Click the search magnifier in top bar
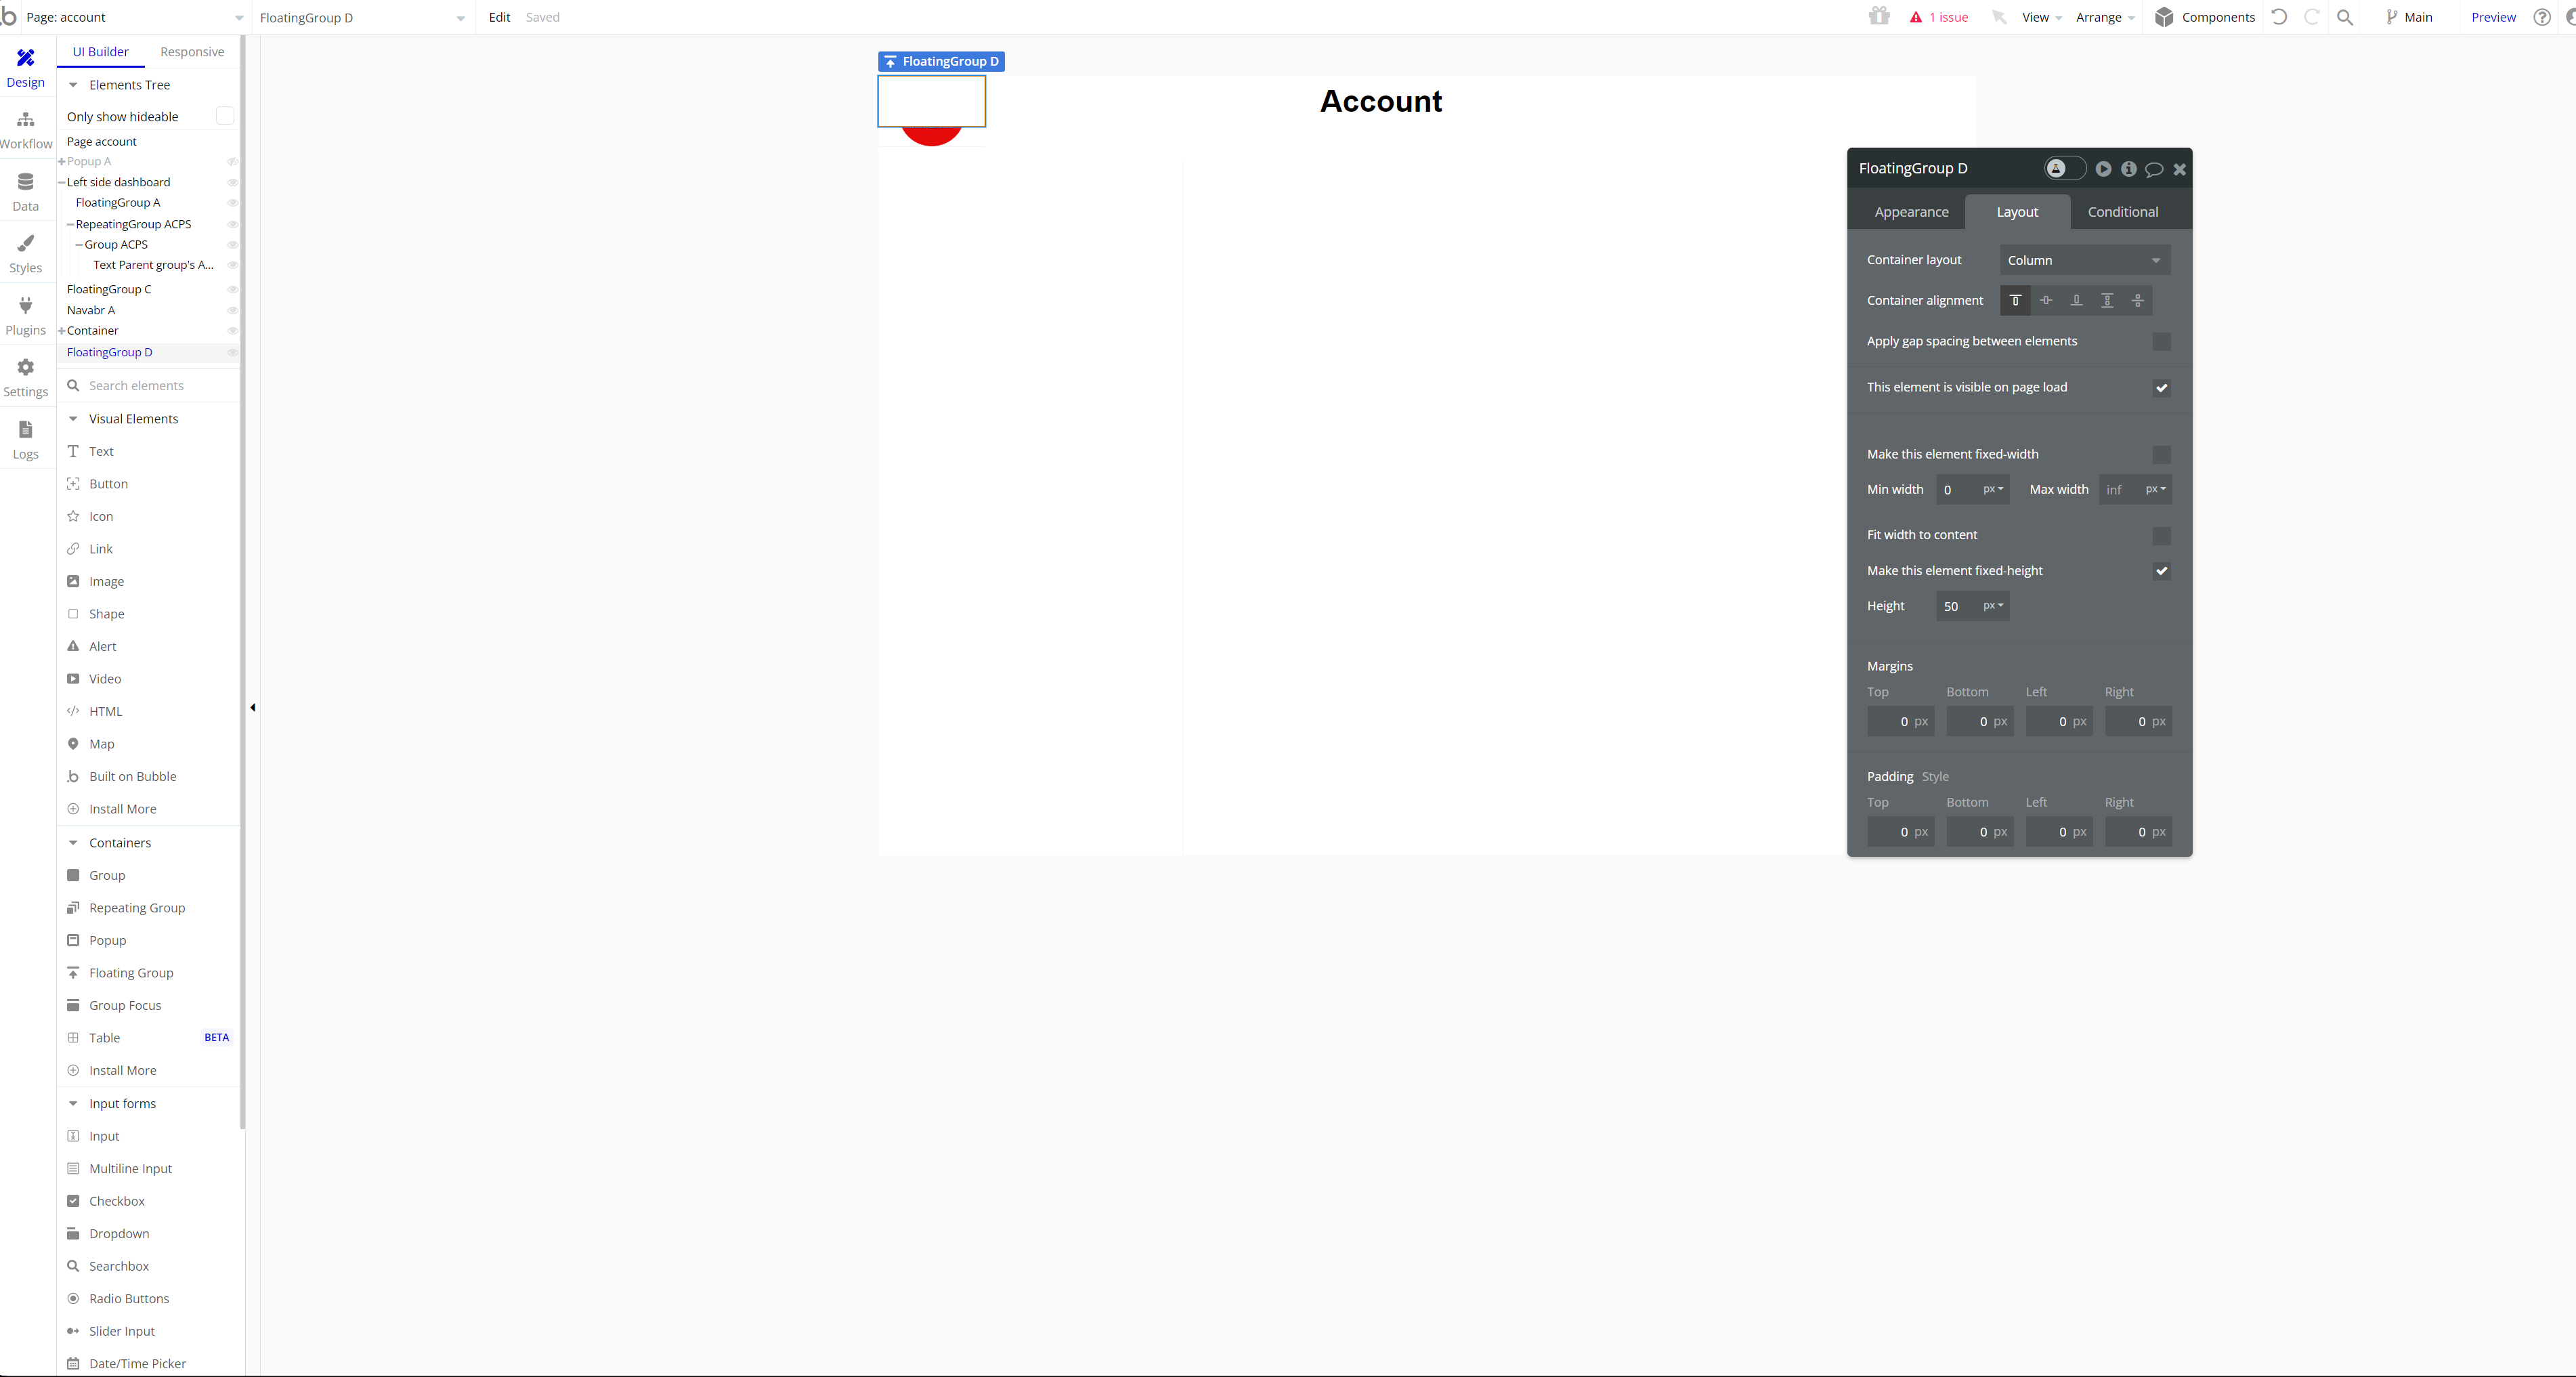 2344,17
